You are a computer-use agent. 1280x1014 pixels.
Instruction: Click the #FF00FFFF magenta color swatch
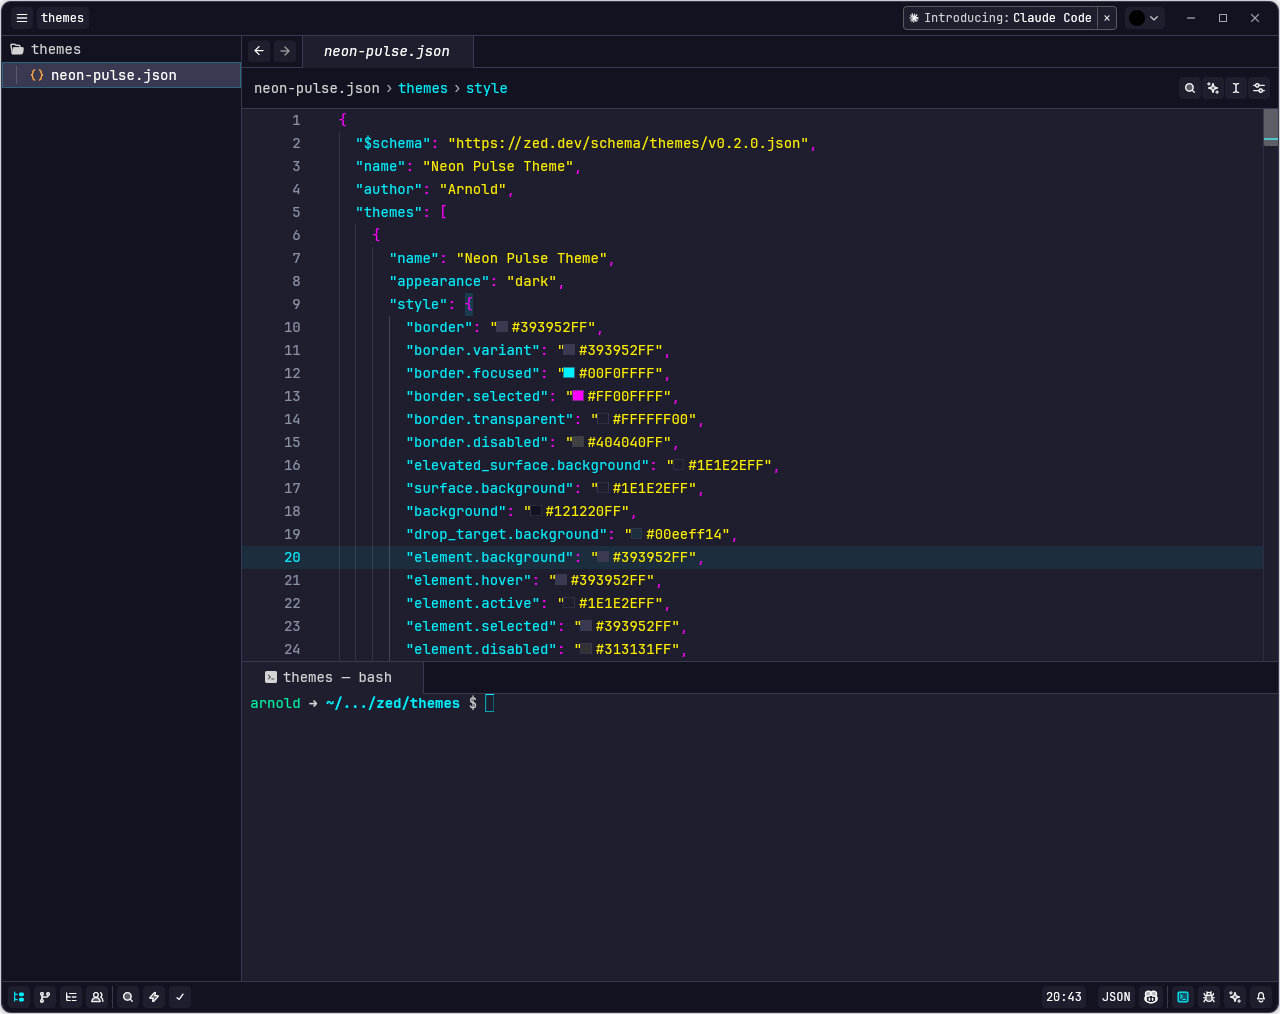[578, 396]
